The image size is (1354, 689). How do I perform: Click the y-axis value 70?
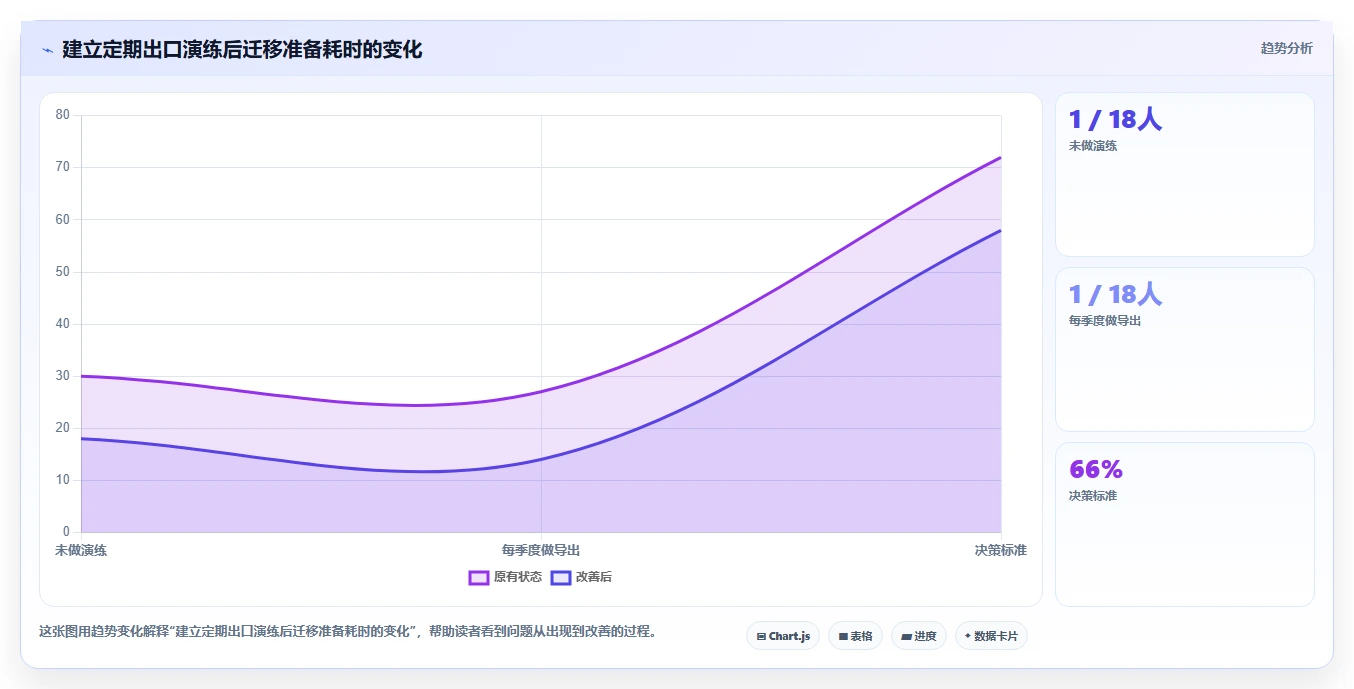(63, 167)
